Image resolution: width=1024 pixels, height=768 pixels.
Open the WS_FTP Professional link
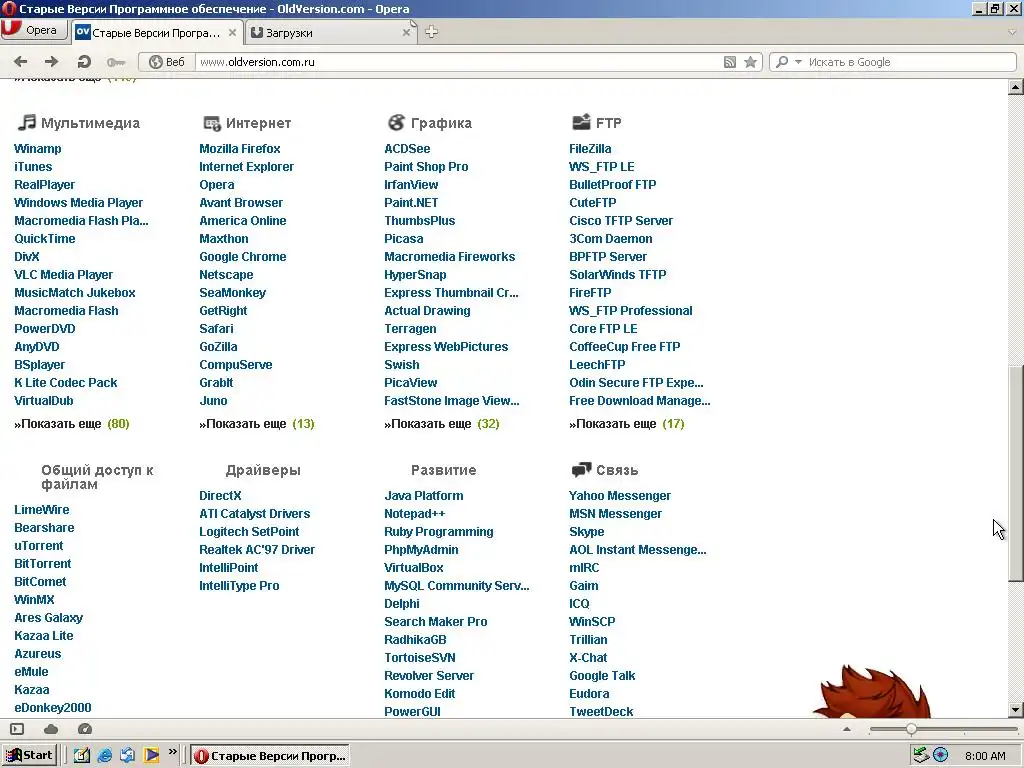coord(631,311)
